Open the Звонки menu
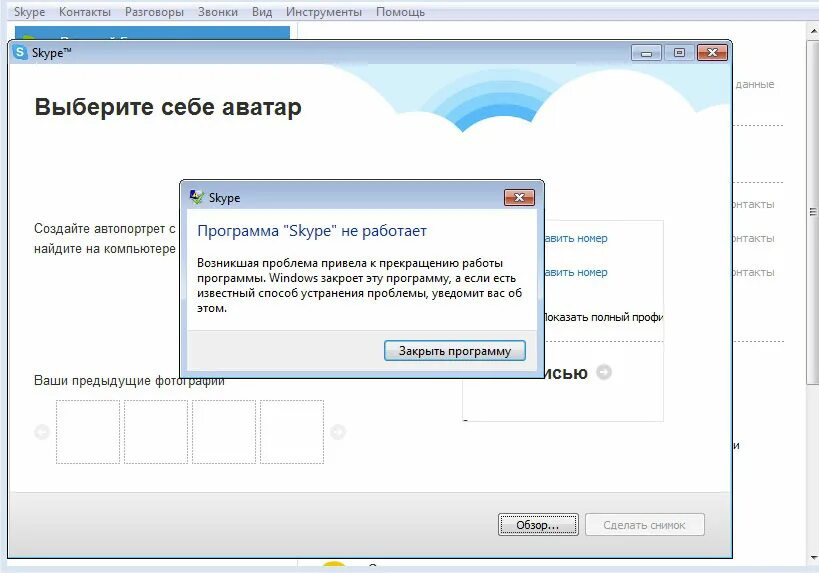819x573 pixels. 217,12
